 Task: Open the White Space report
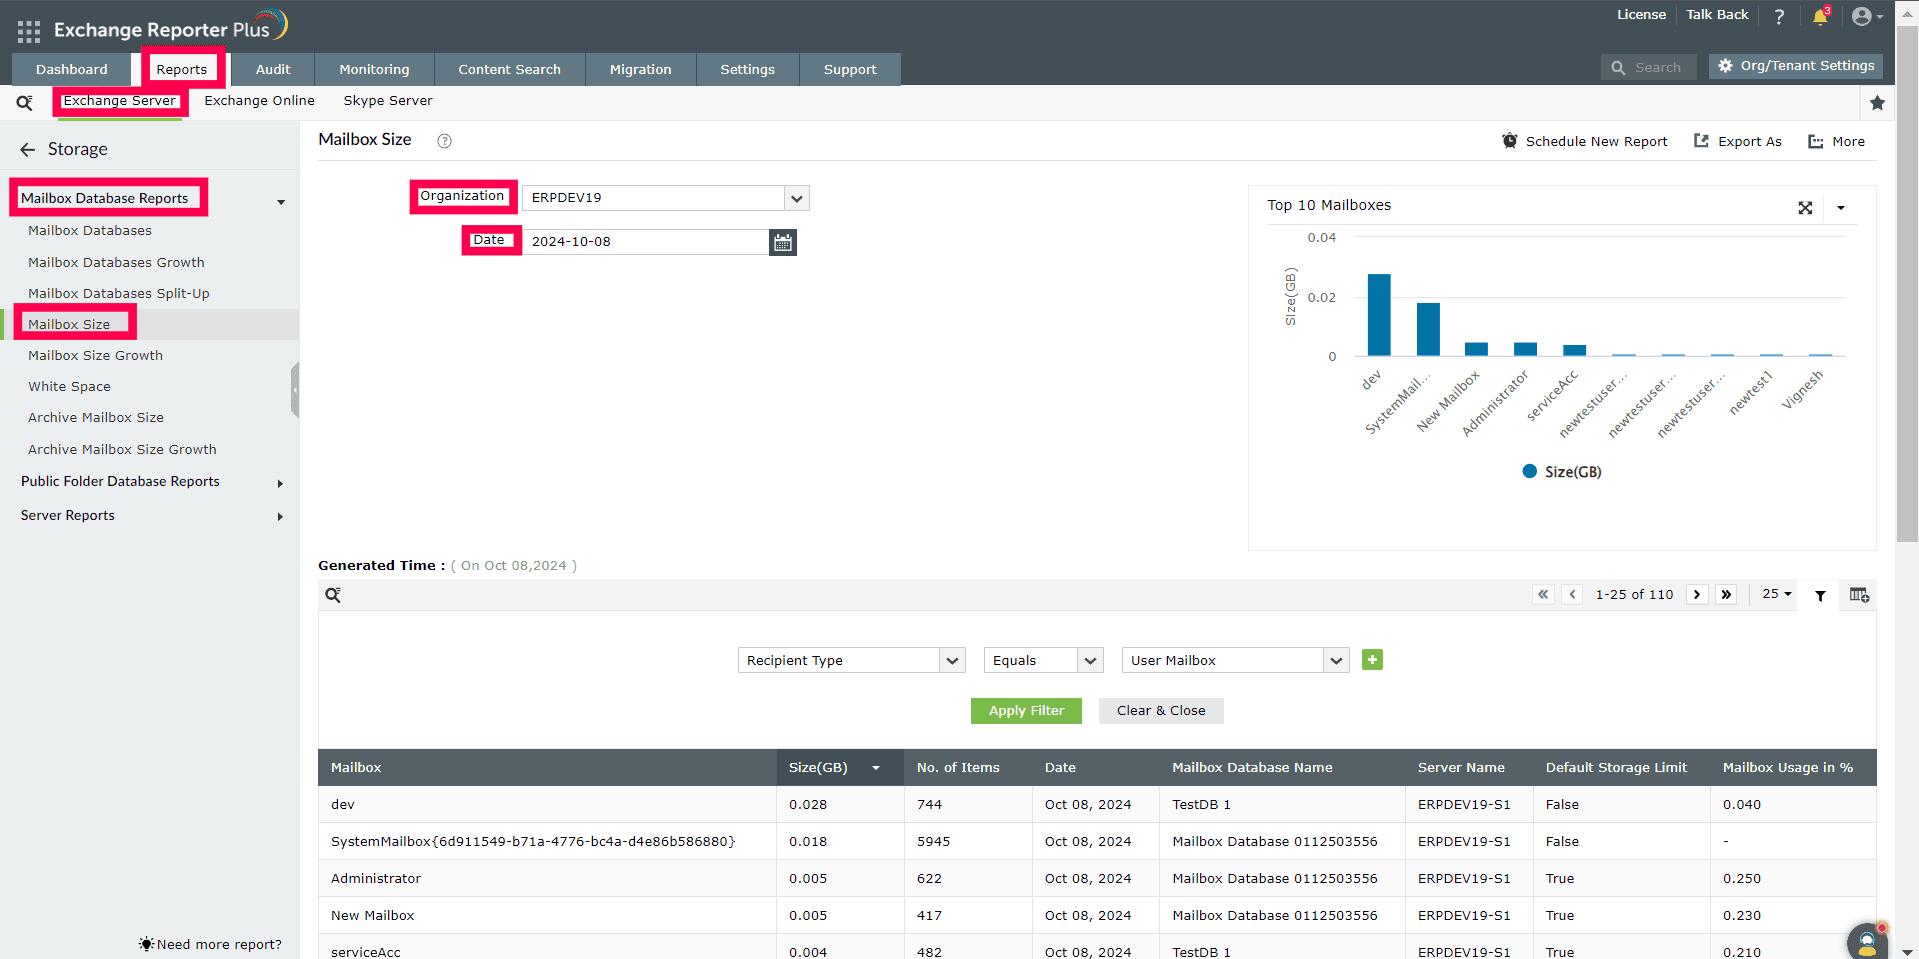(69, 387)
